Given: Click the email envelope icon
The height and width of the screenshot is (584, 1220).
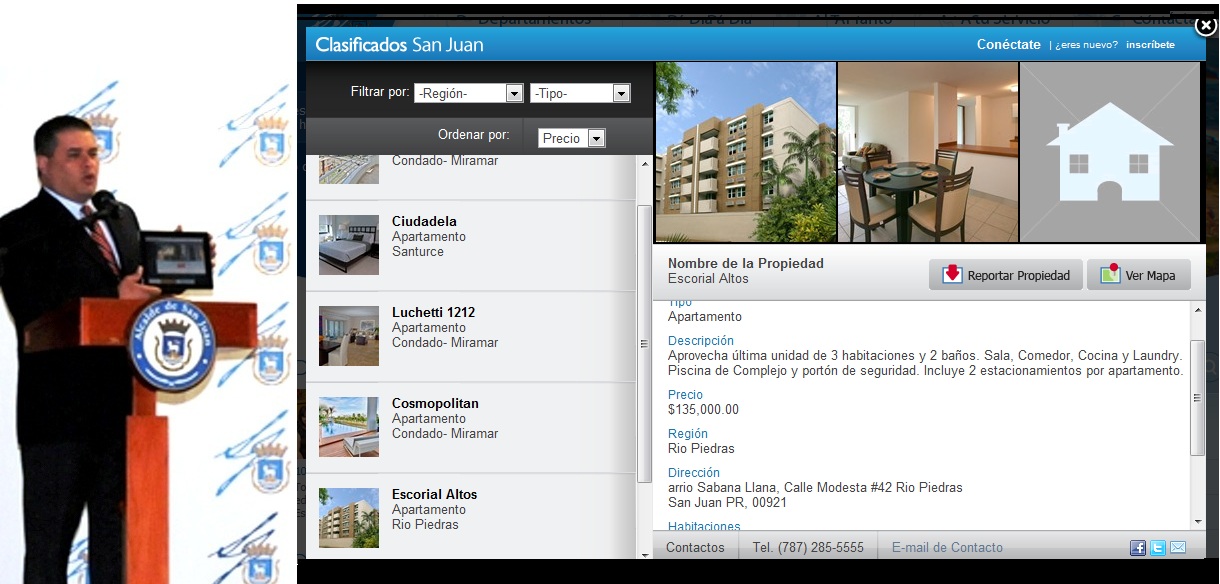Looking at the screenshot, I should pyautogui.click(x=1178, y=547).
